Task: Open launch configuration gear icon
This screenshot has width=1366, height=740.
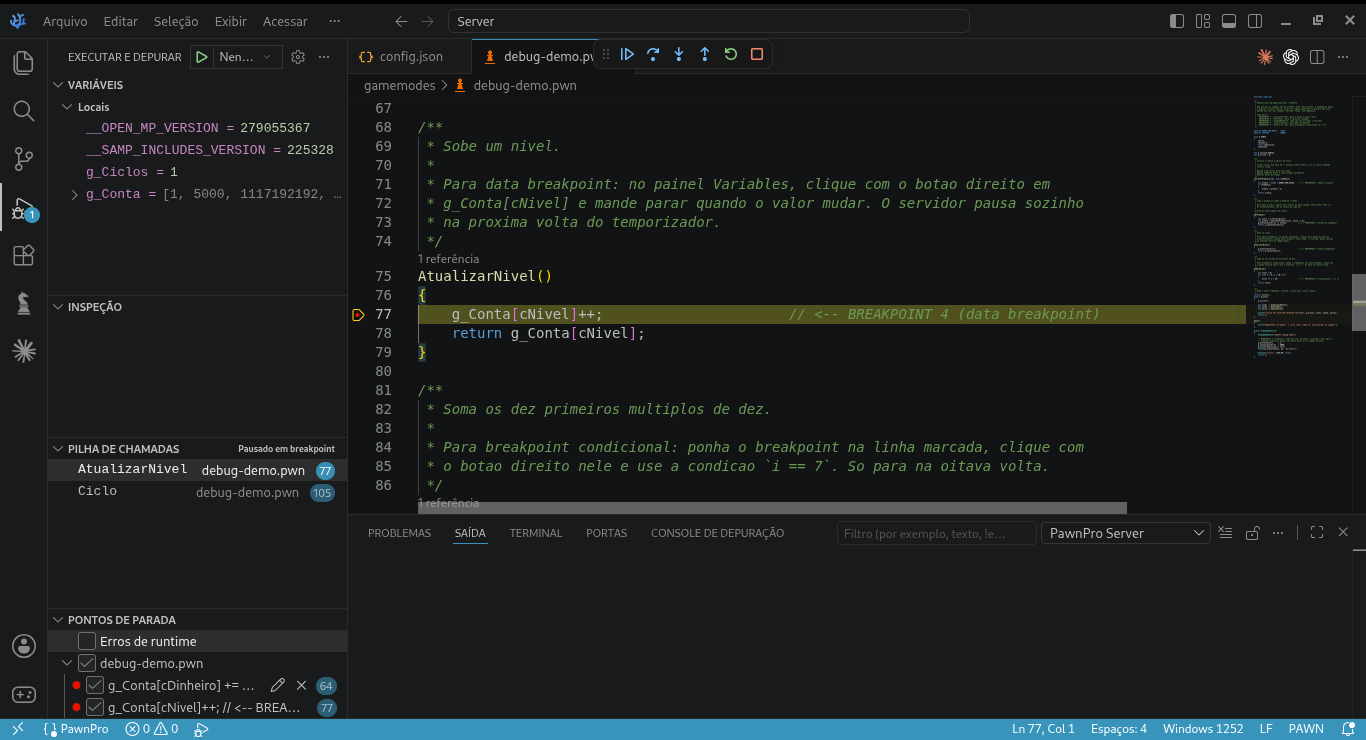Action: [297, 57]
